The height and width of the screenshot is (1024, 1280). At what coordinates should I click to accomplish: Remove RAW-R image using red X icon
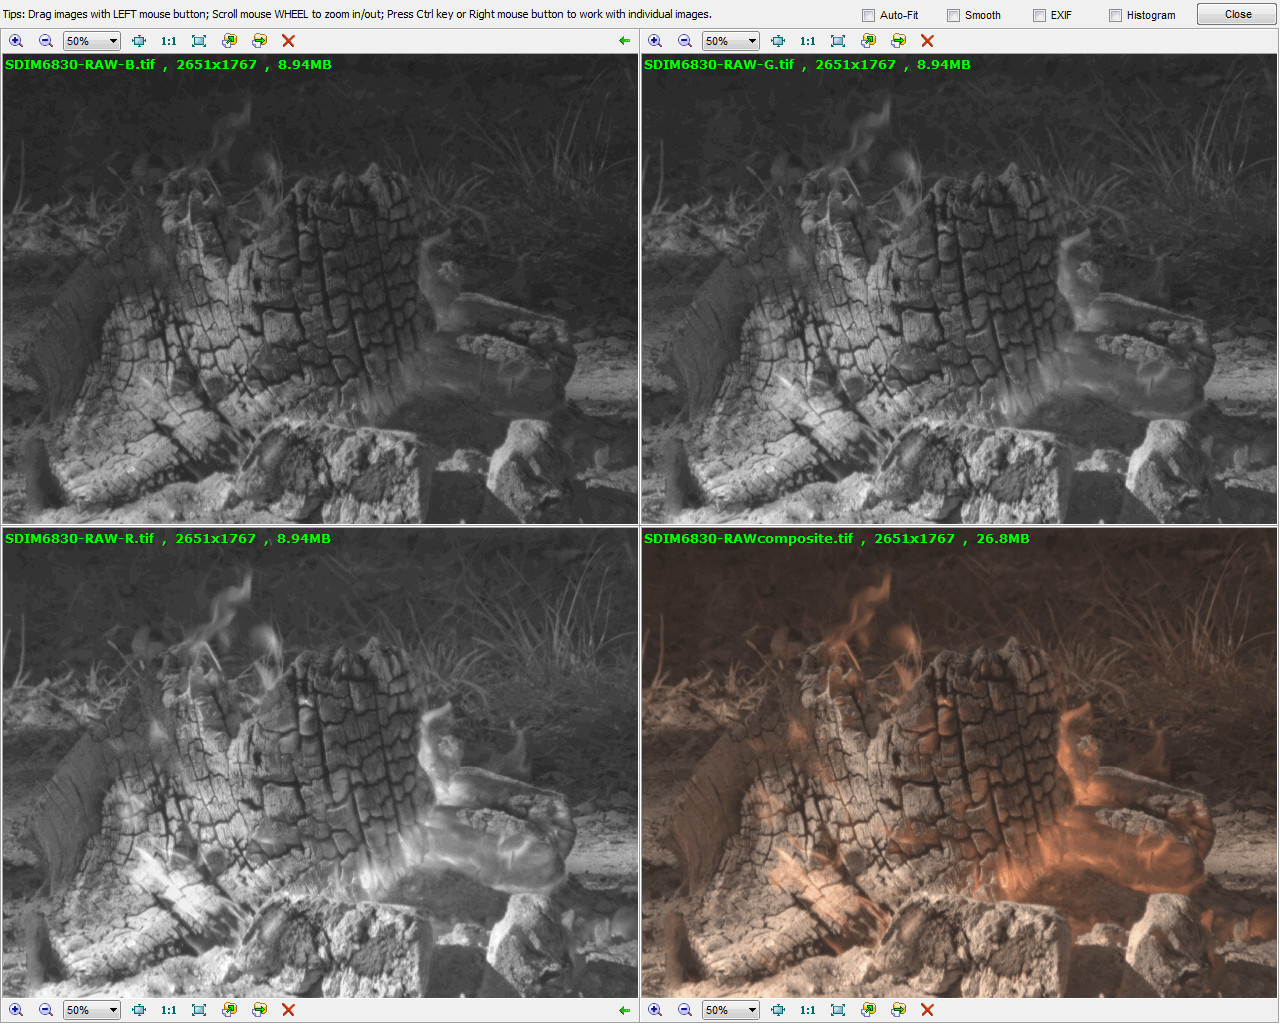click(288, 1010)
